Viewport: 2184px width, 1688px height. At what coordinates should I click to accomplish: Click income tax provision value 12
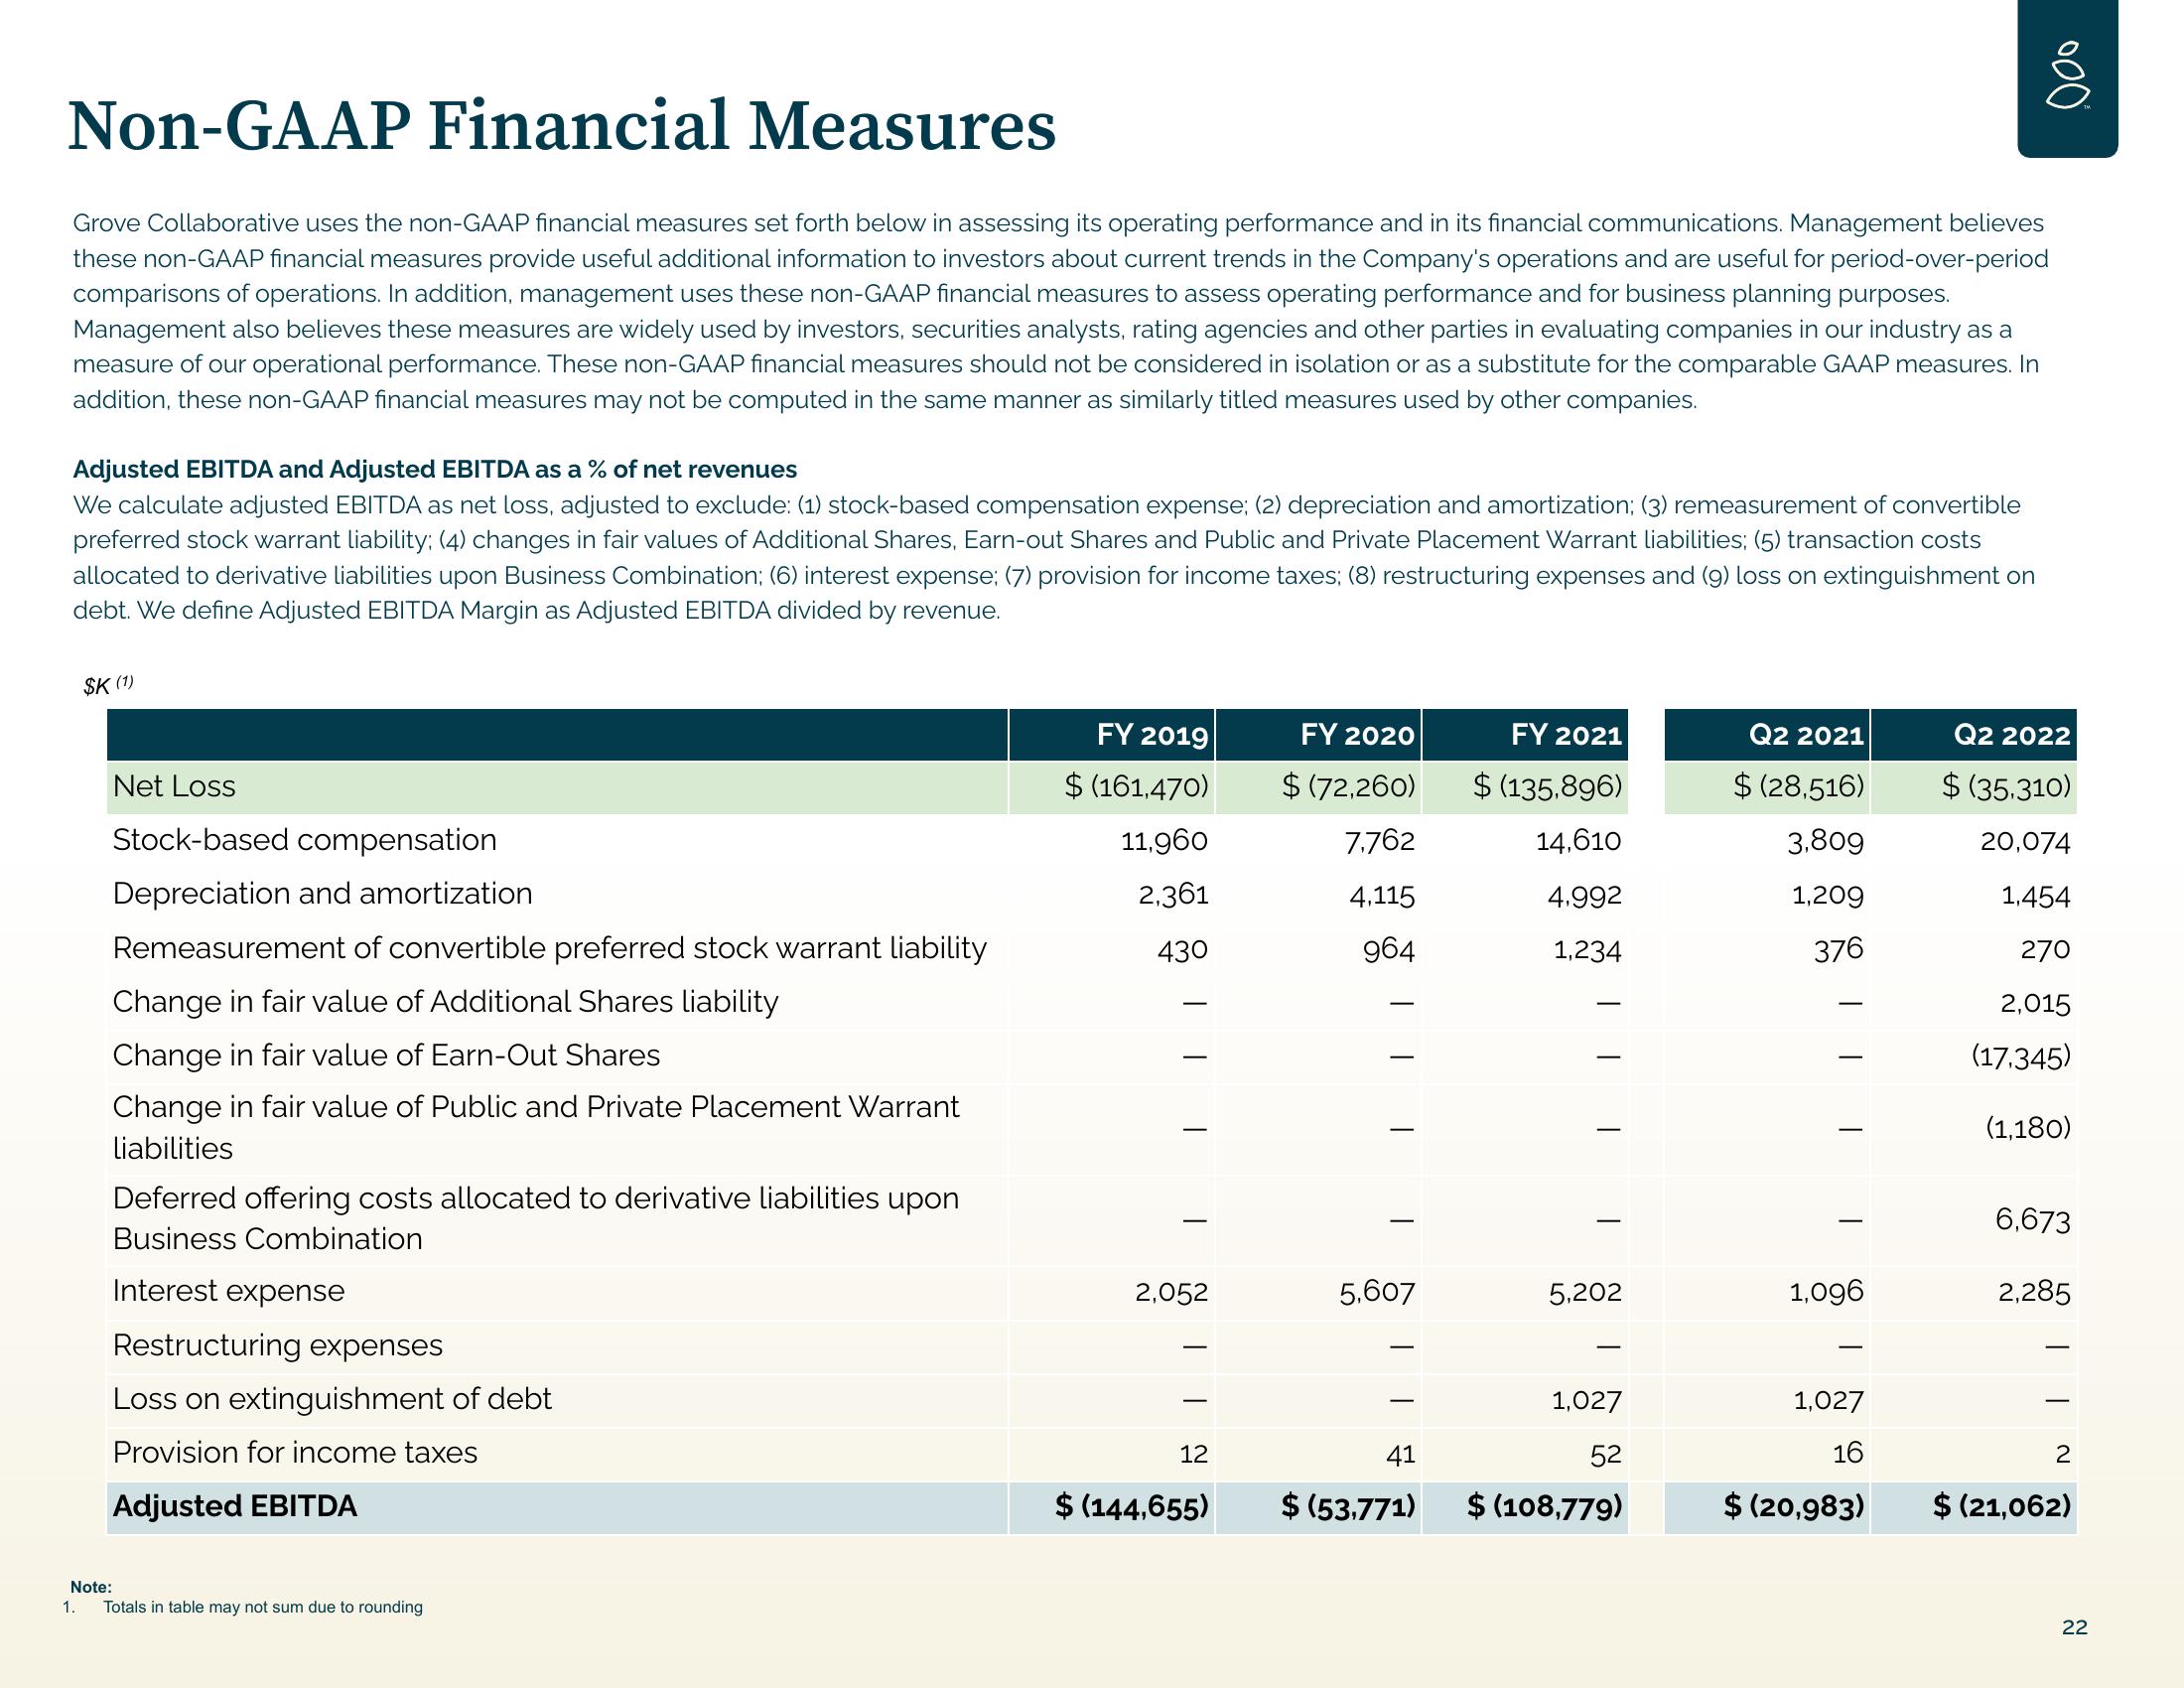point(1193,1454)
